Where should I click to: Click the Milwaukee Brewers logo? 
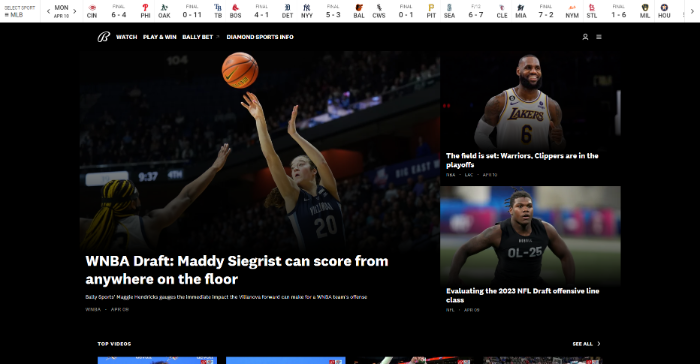(645, 8)
